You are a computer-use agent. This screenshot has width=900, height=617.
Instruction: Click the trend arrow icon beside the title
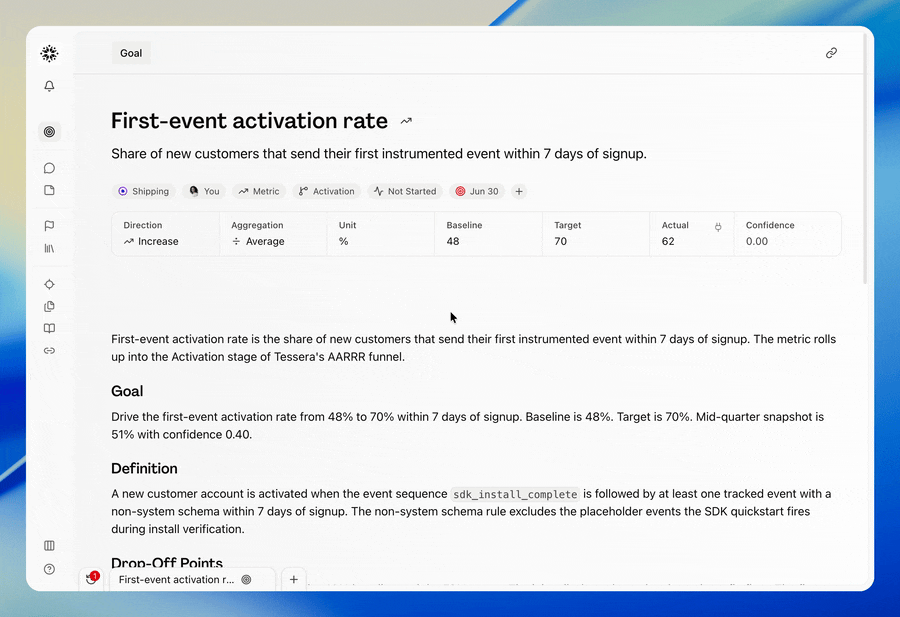[406, 121]
